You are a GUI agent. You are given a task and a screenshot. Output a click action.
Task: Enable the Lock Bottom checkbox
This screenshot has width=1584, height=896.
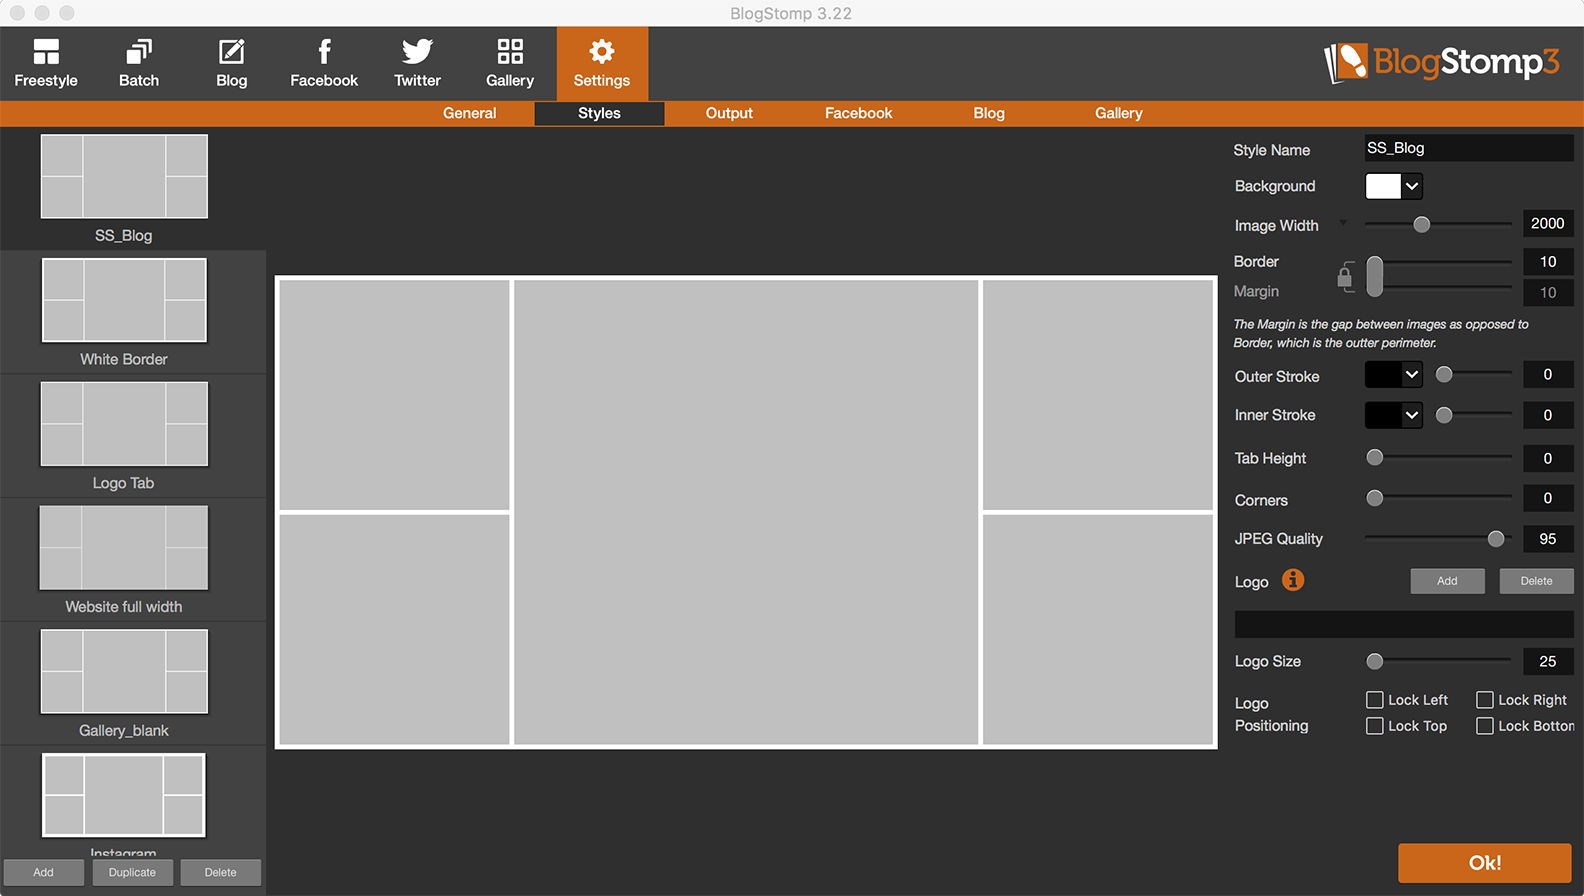click(x=1485, y=726)
